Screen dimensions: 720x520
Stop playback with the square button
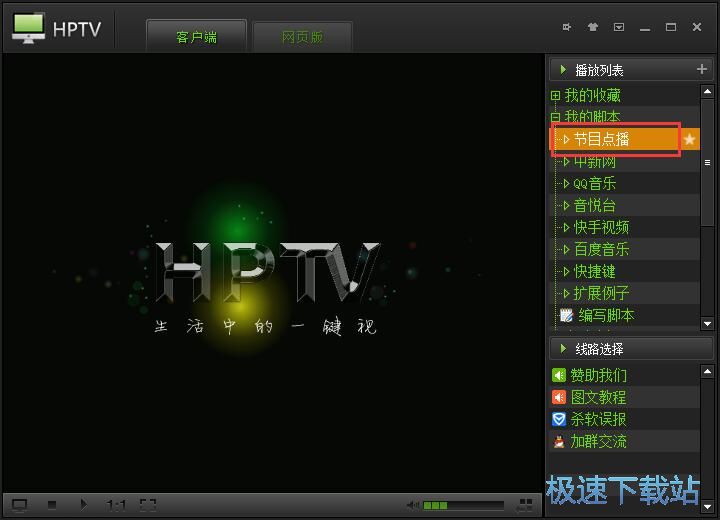click(52, 505)
